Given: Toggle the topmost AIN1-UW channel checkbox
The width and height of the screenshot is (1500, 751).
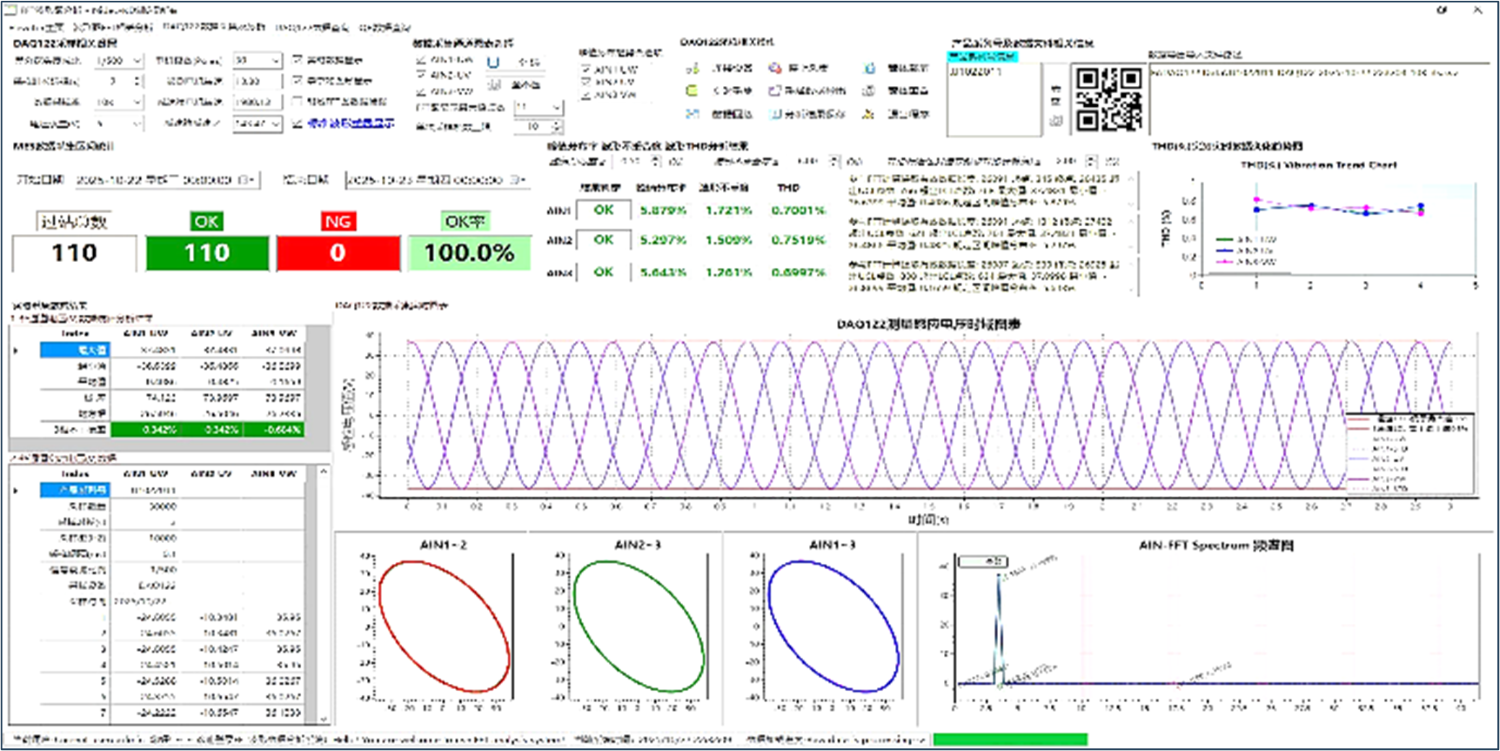Looking at the screenshot, I should (x=421, y=60).
